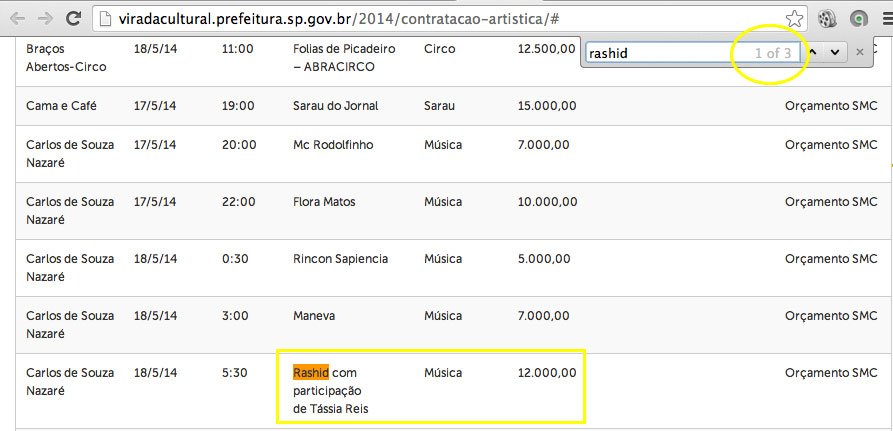The width and height of the screenshot is (893, 431).
Task: Go to next find result
Action: (835, 52)
